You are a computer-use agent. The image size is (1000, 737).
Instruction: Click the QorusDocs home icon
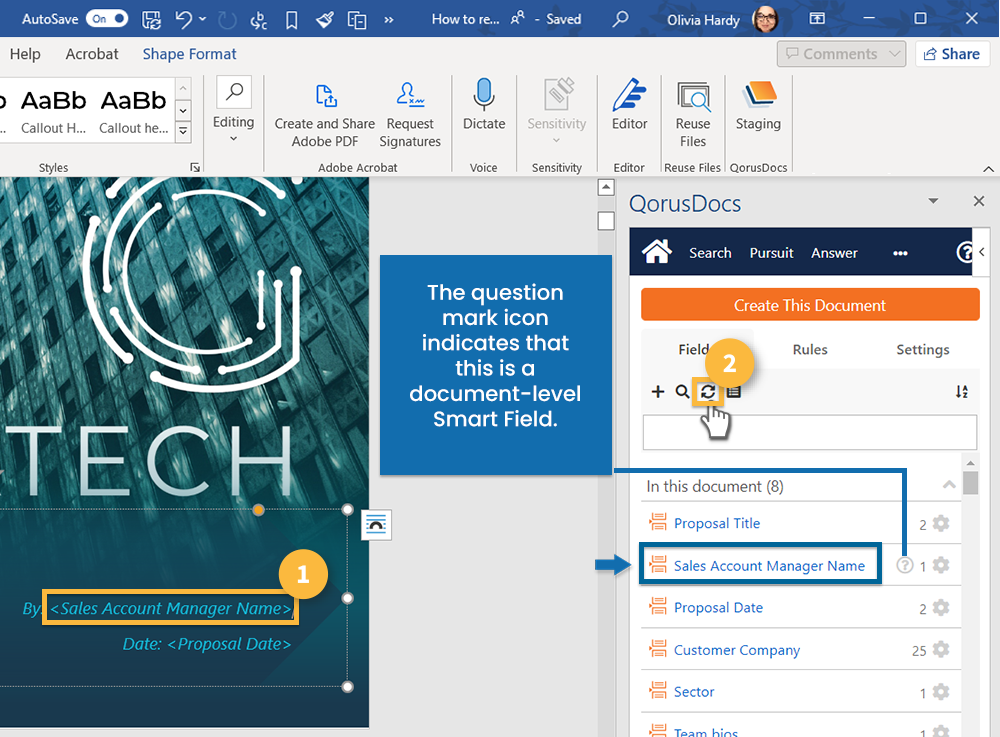click(x=658, y=253)
